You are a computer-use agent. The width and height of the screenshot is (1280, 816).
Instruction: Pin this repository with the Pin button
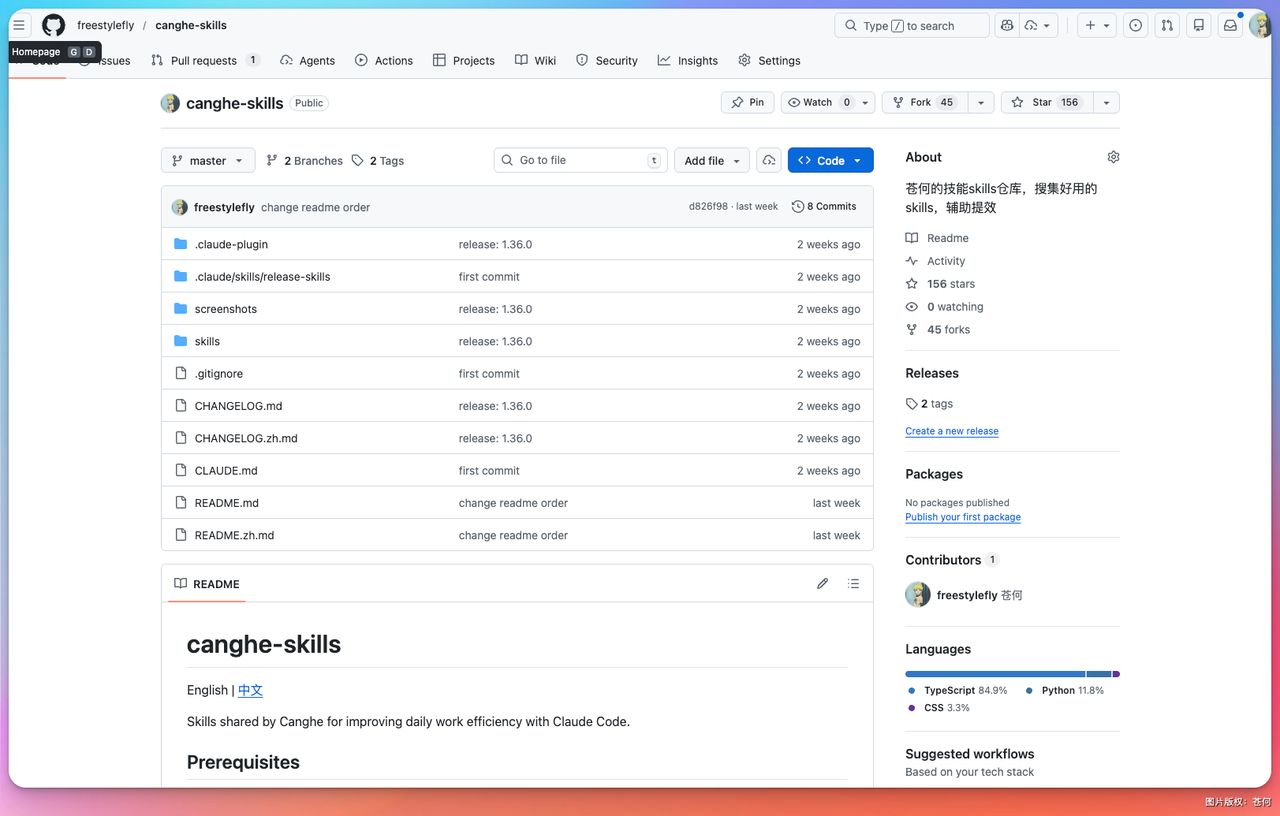[x=748, y=102]
